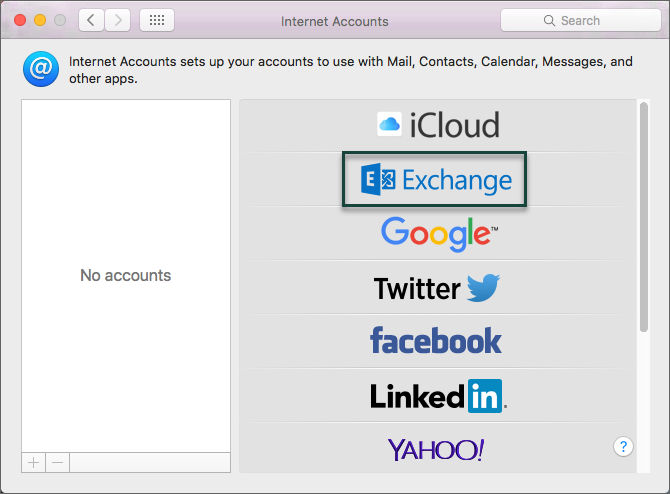Select the facebook account option
The height and width of the screenshot is (494, 670).
click(436, 341)
